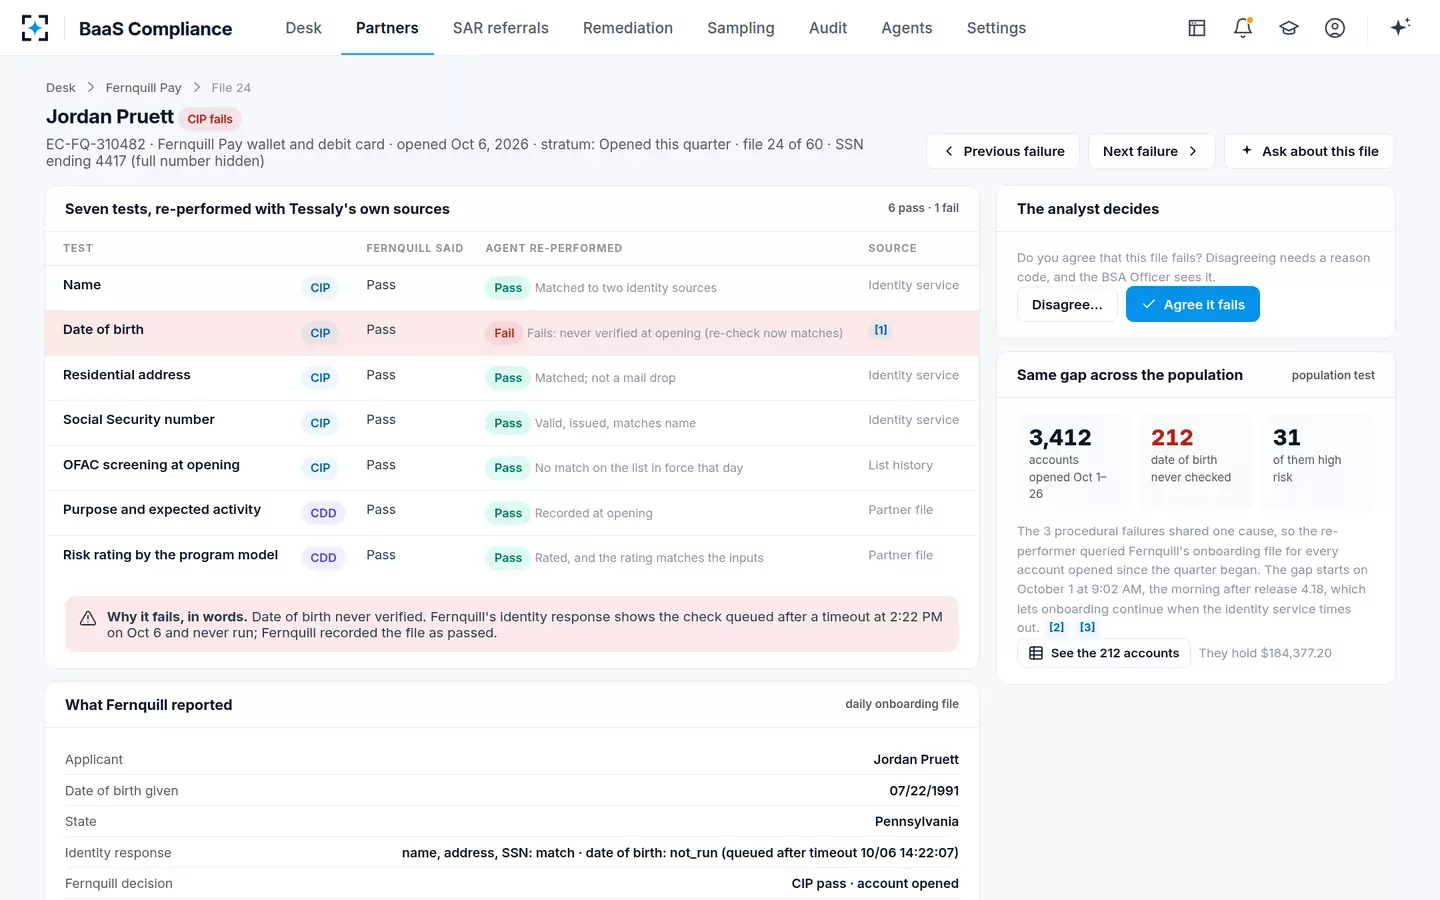Click the "daily onboarding file" label
1440x900 pixels.
(902, 704)
